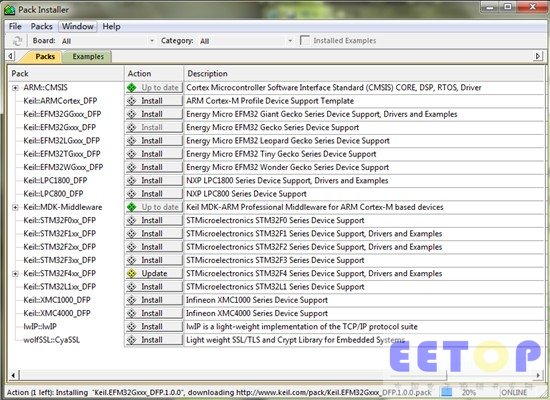The height and width of the screenshot is (400, 550).
Task: Expand the Keil::STM32F4xx_DFP tree node
Action: click(x=15, y=274)
